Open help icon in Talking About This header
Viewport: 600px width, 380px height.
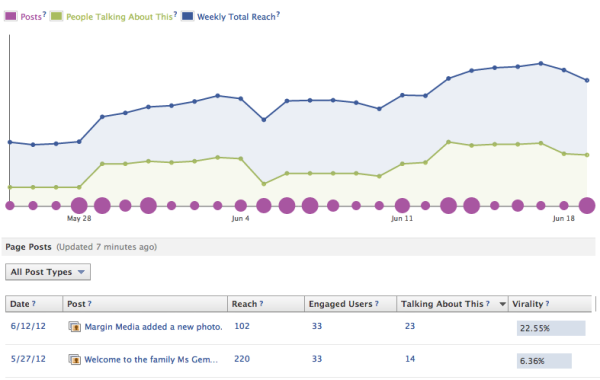pyautogui.click(x=488, y=303)
